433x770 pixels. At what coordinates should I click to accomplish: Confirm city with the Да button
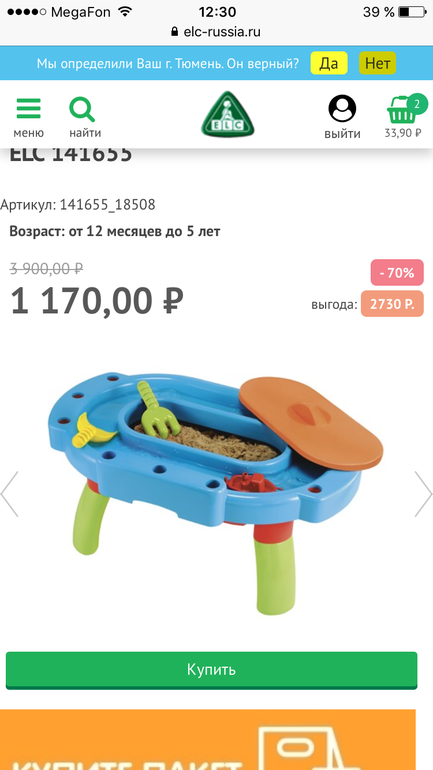328,63
